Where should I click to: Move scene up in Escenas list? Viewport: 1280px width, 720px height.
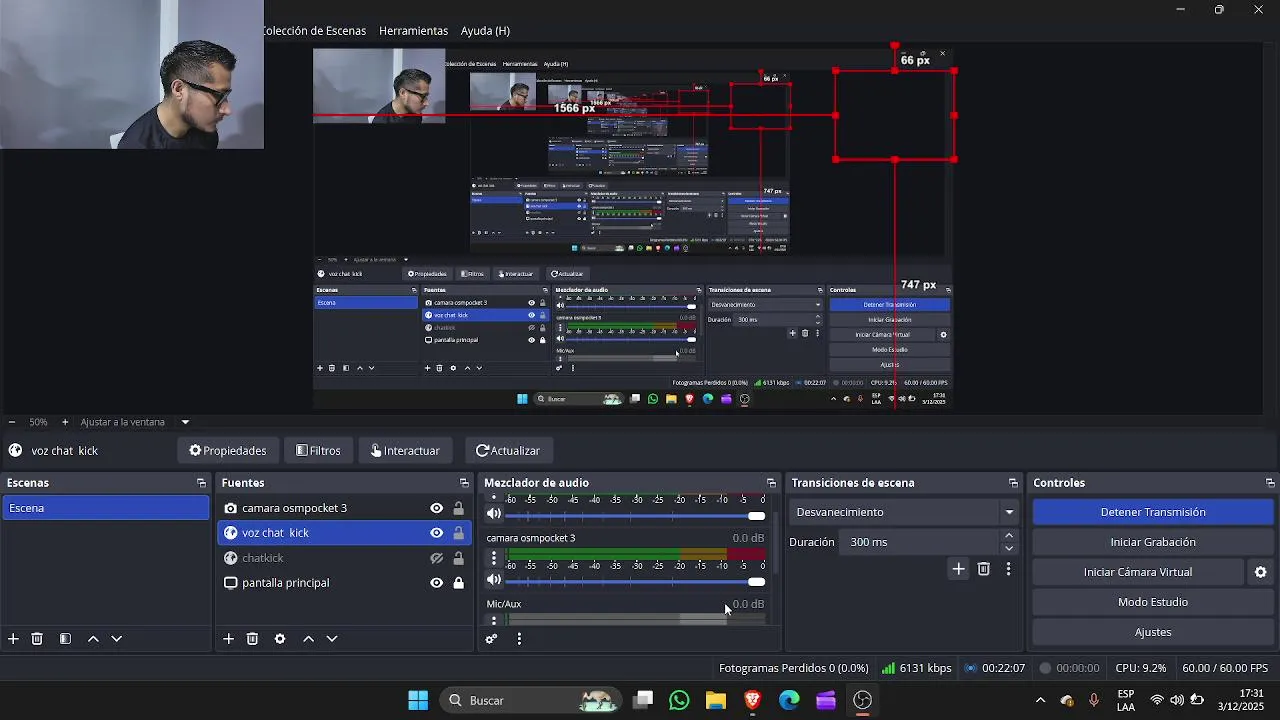pyautogui.click(x=93, y=638)
